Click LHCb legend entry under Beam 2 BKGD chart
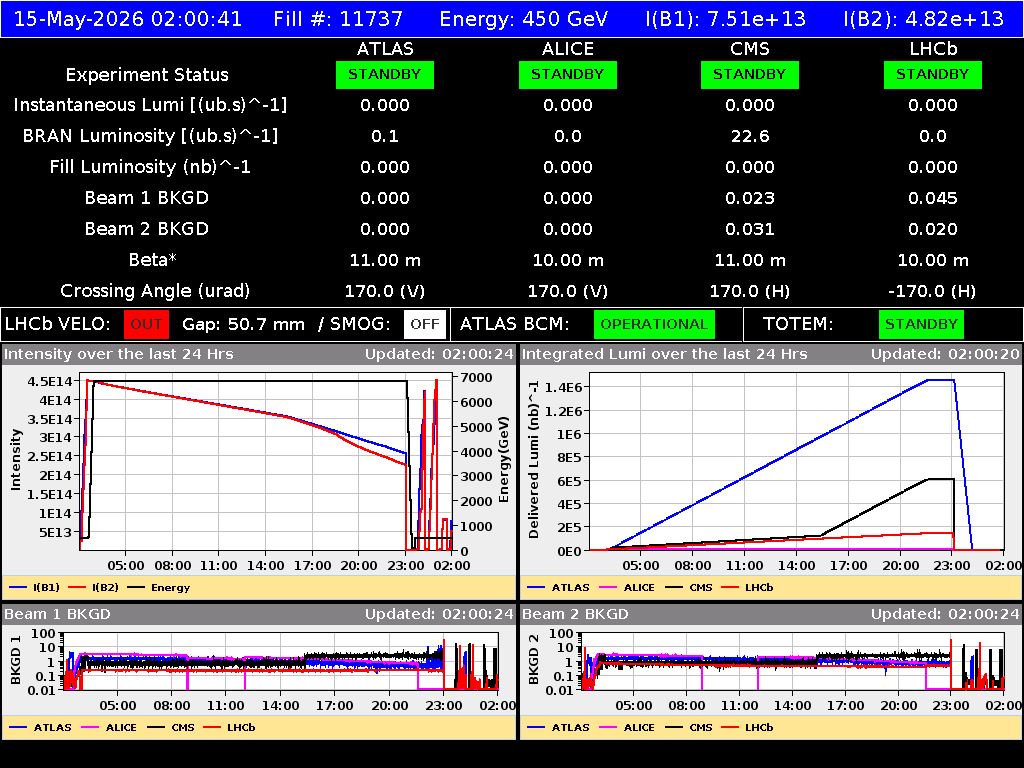The height and width of the screenshot is (768, 1024). pyautogui.click(x=747, y=727)
